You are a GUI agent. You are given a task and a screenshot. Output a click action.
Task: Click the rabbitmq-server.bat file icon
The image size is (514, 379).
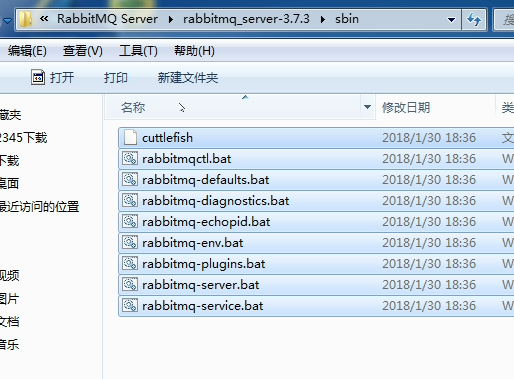point(130,284)
